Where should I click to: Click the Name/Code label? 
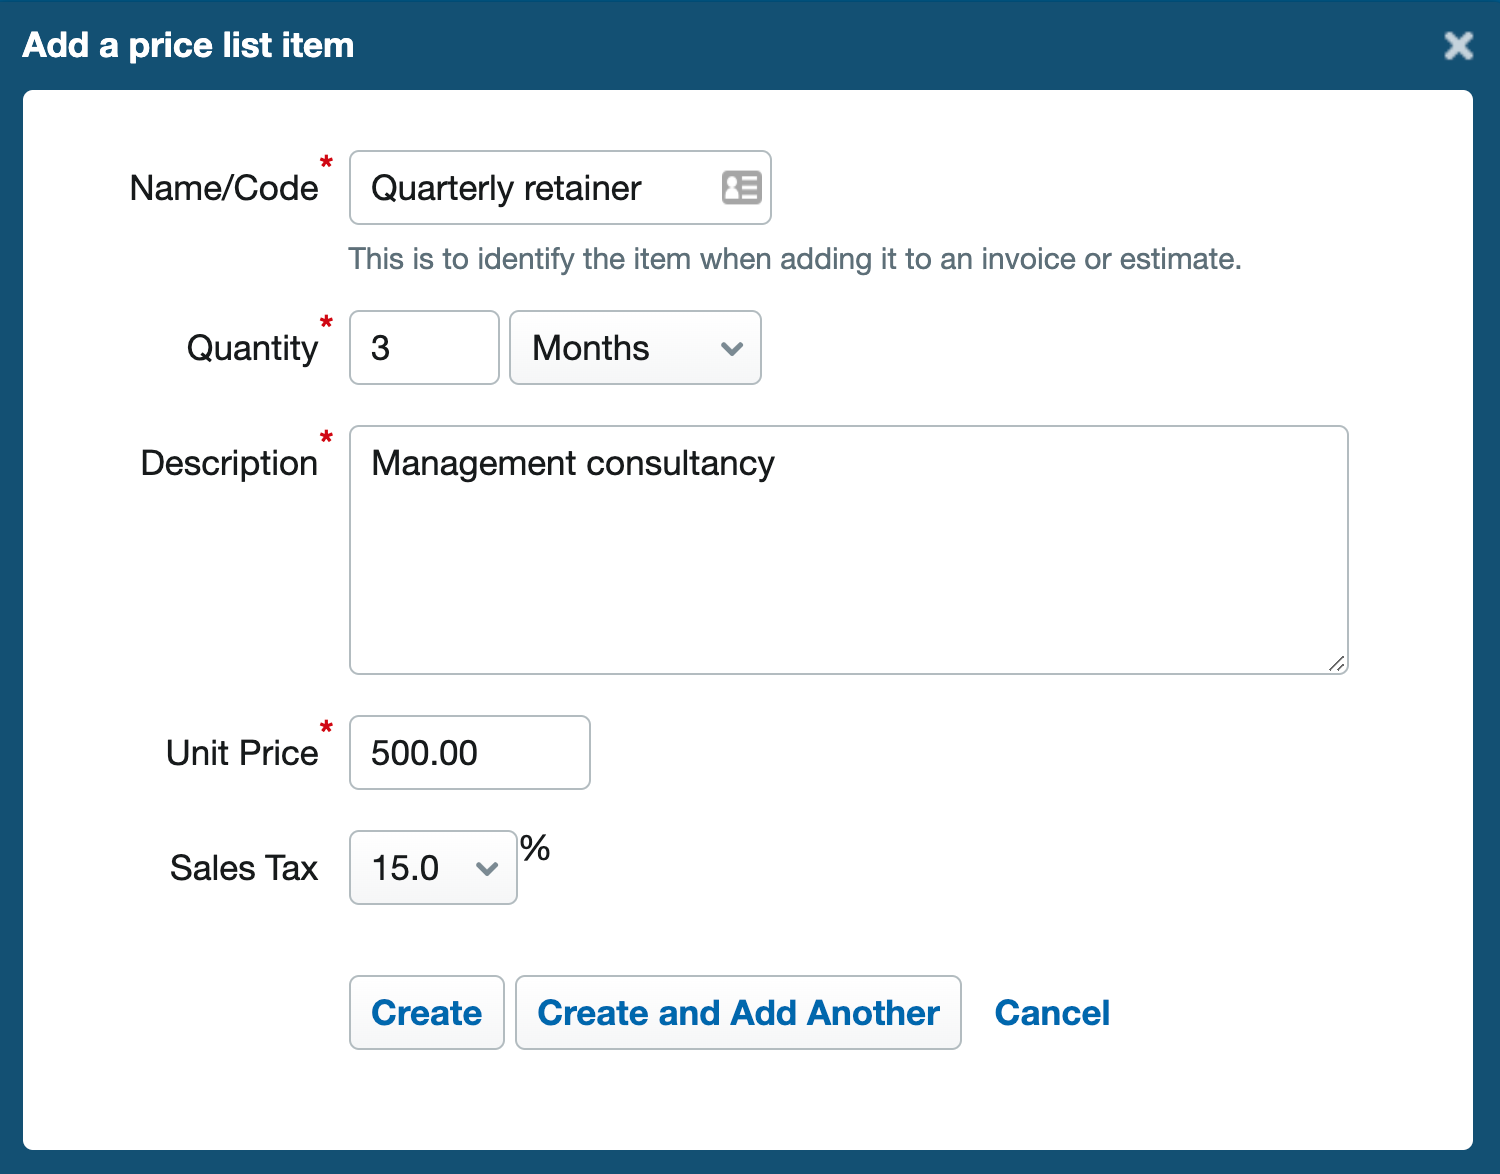pyautogui.click(x=224, y=188)
